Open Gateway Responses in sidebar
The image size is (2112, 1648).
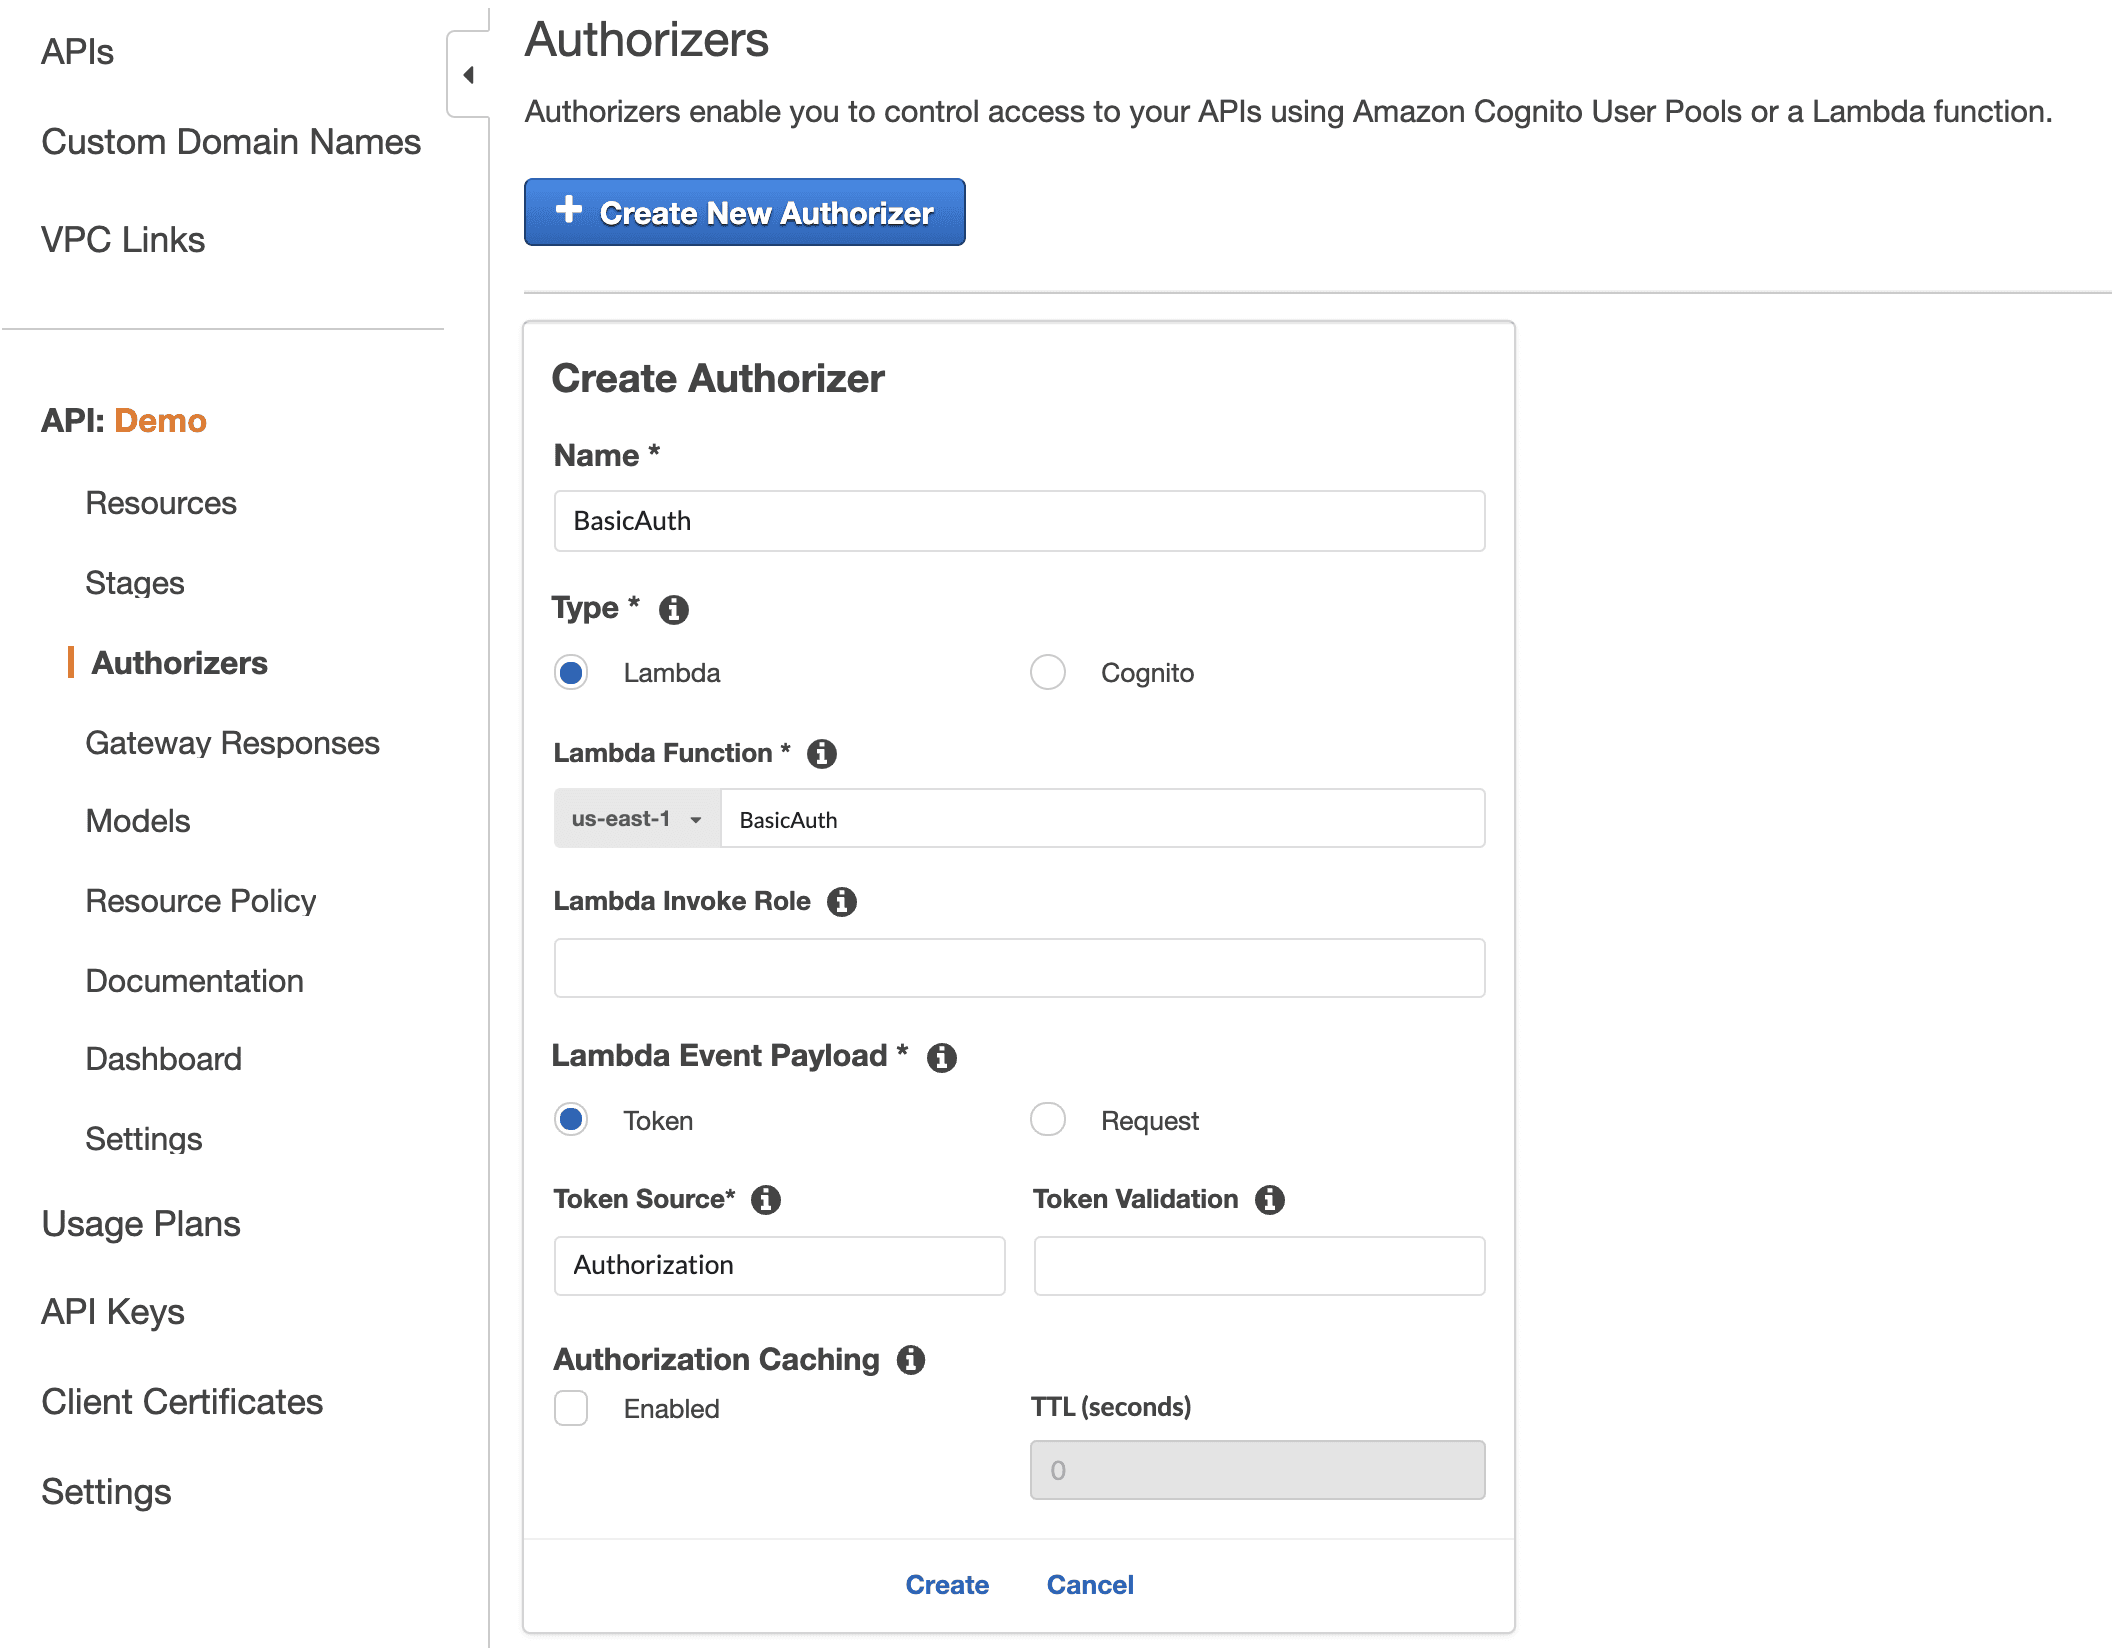232,743
